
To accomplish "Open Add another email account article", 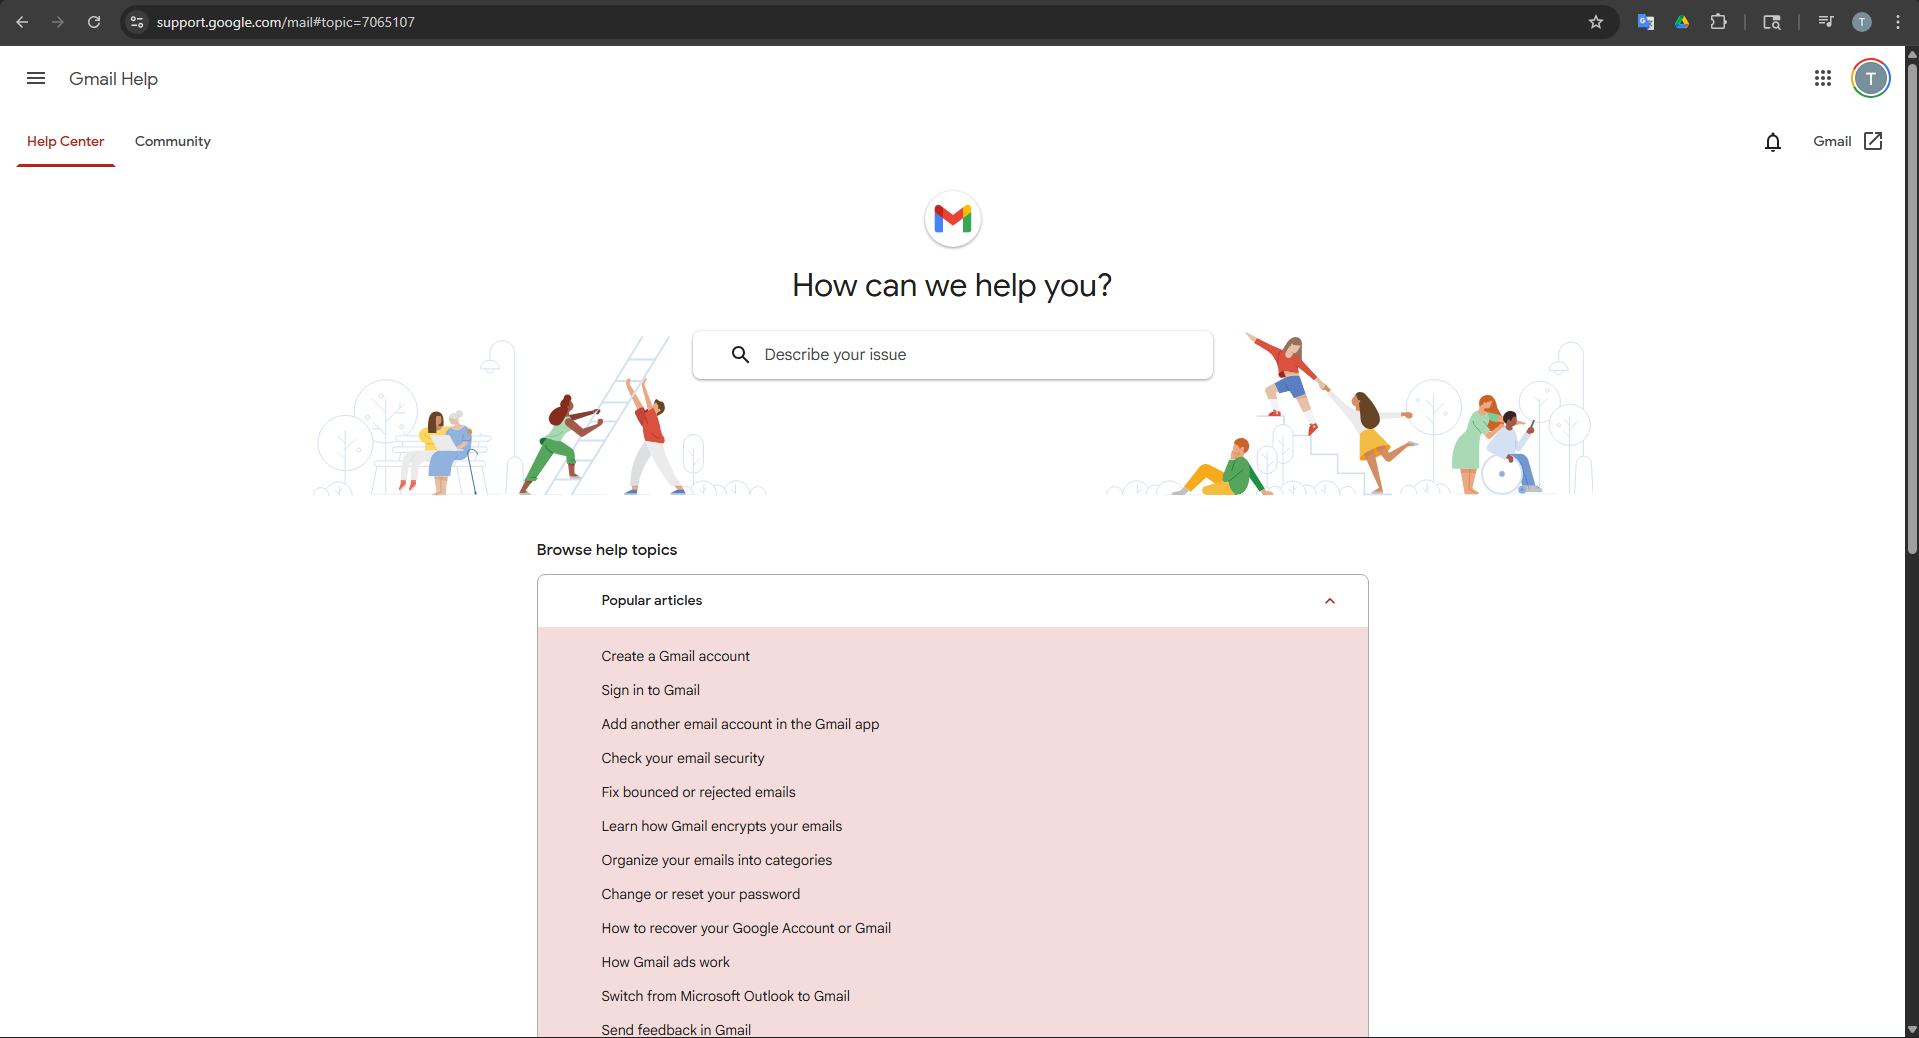I will click(x=740, y=724).
